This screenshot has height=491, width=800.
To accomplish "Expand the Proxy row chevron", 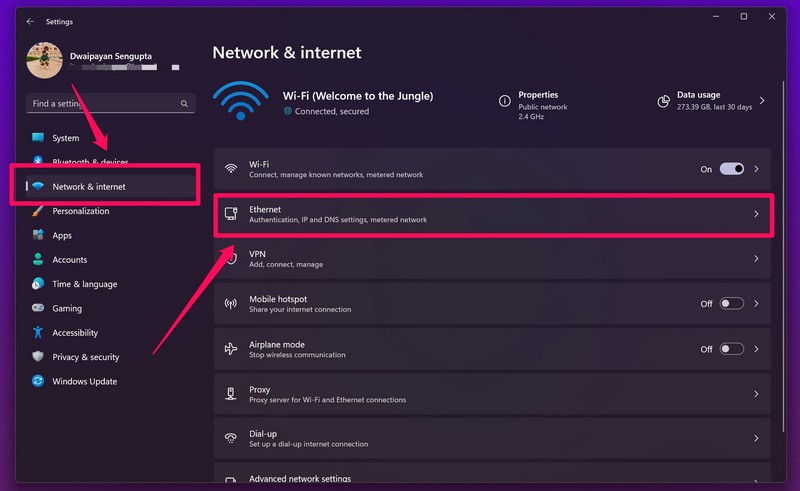I will (756, 394).
